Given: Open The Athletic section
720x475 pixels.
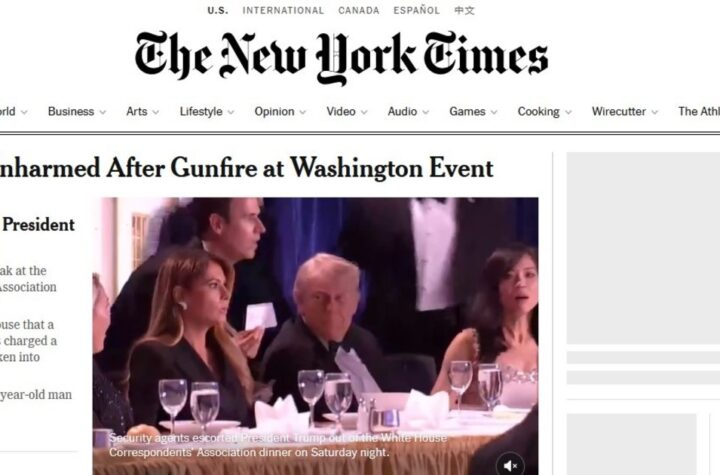Looking at the screenshot, I should point(699,112).
